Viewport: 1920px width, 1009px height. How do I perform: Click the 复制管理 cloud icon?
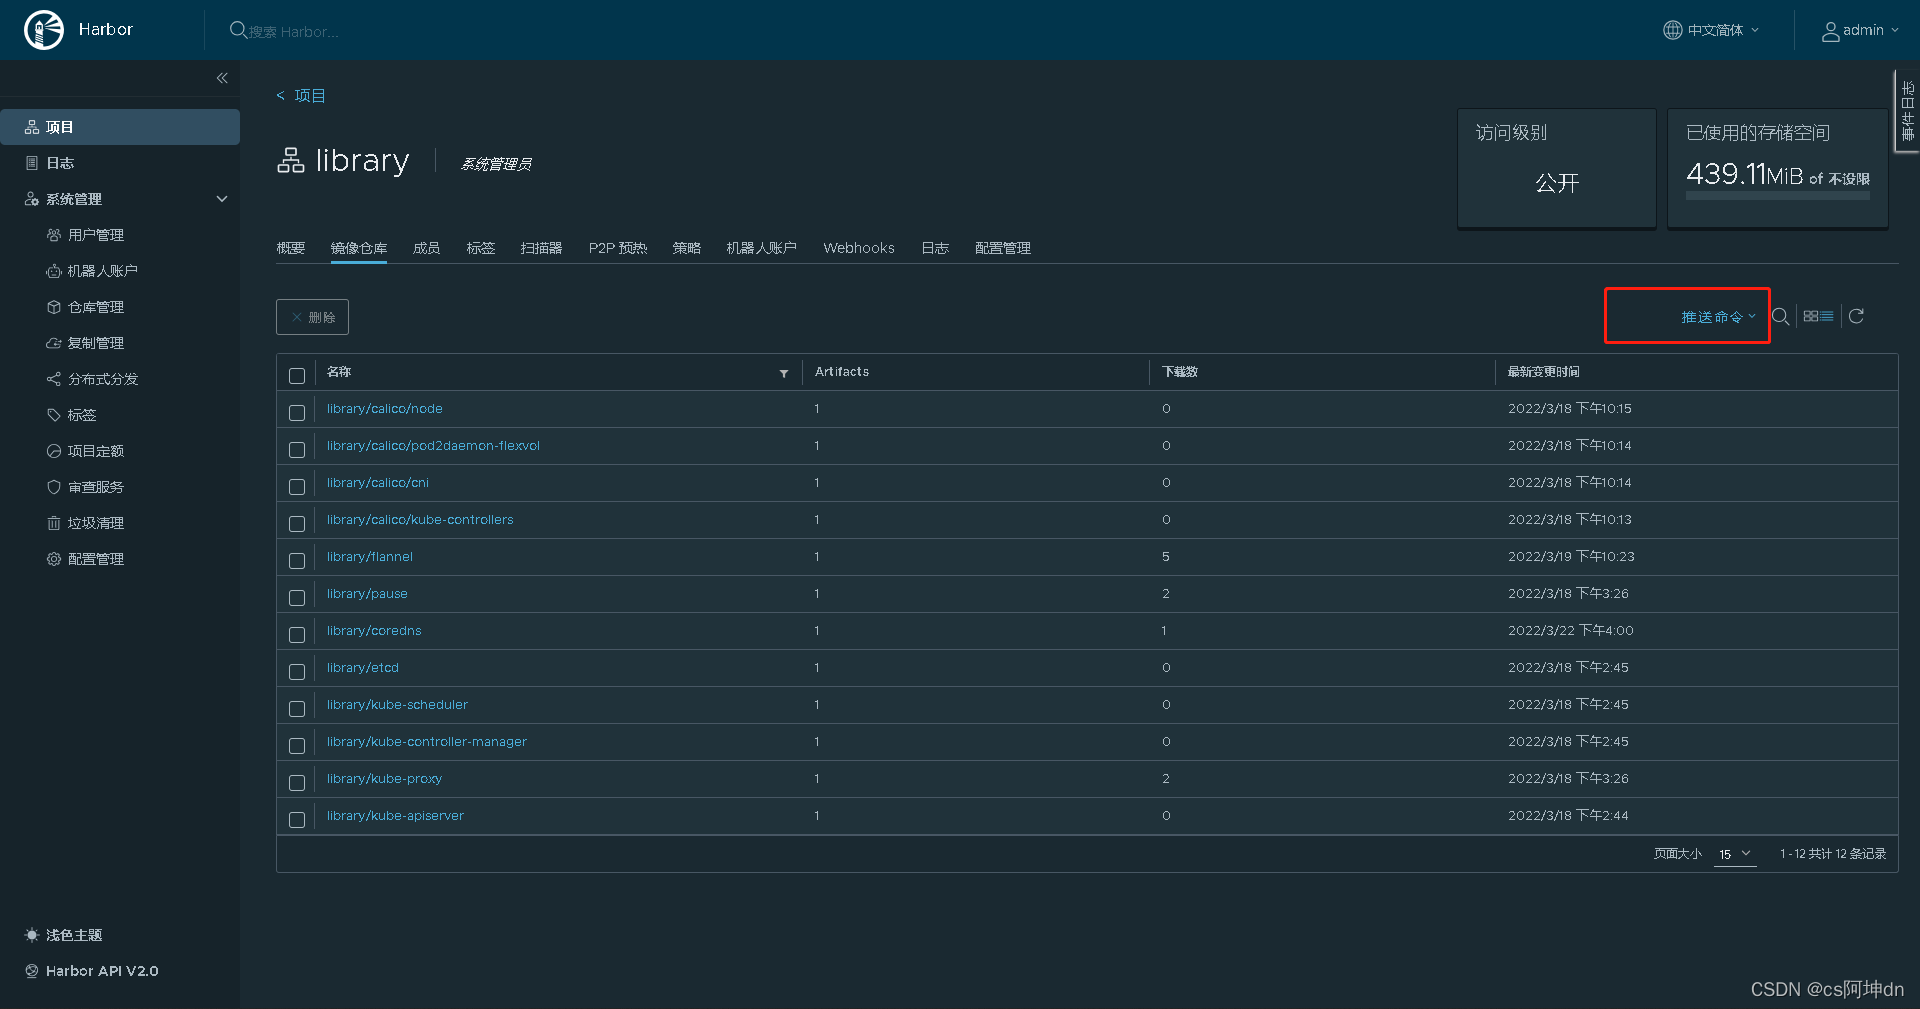coord(54,343)
